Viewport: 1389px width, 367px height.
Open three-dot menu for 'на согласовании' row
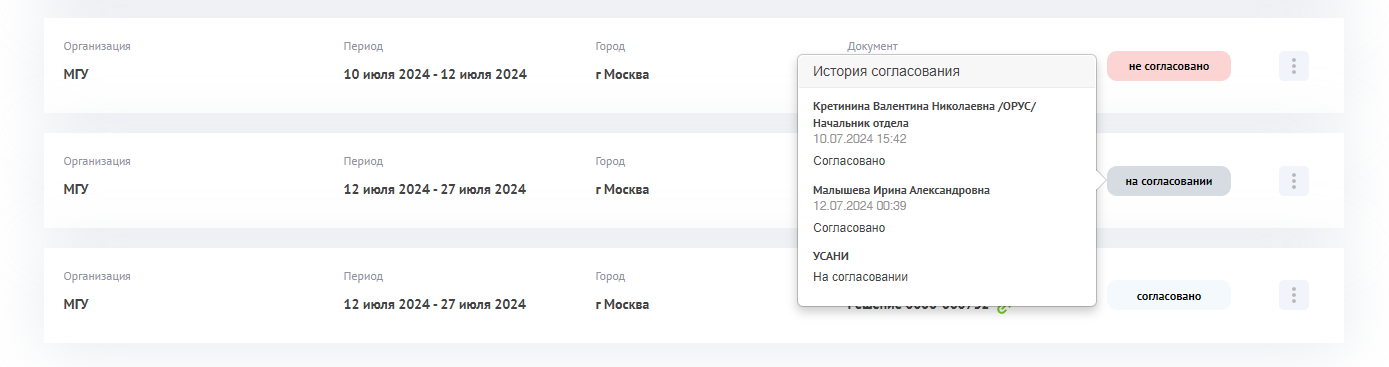point(1293,181)
